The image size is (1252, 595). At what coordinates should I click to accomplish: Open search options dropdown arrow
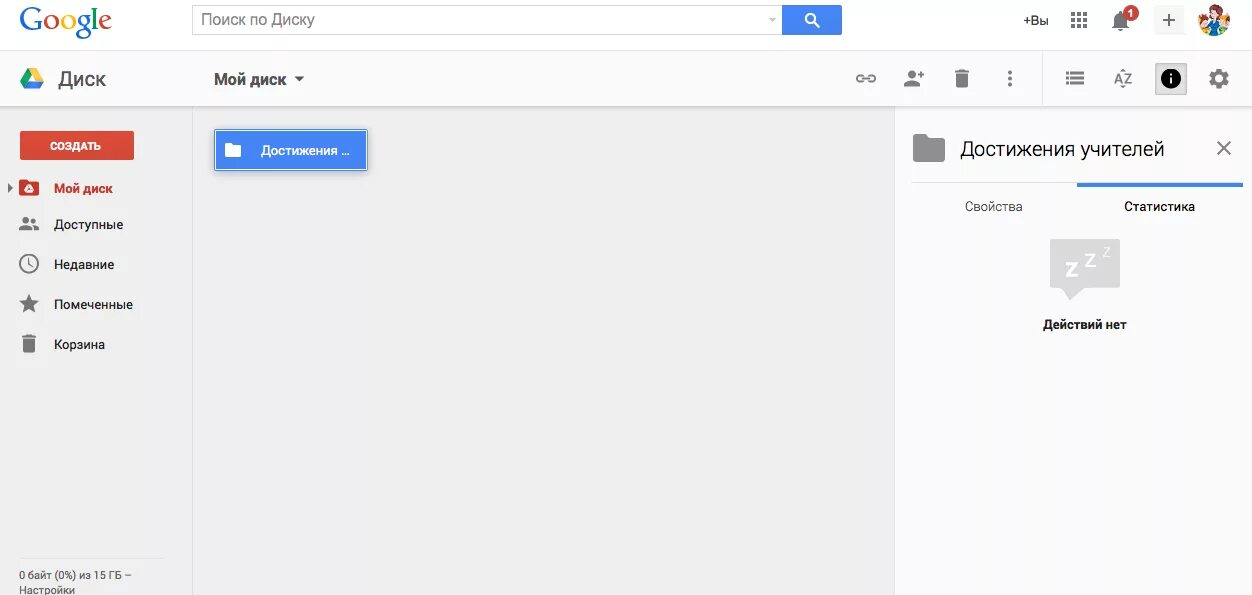pyautogui.click(x=772, y=20)
